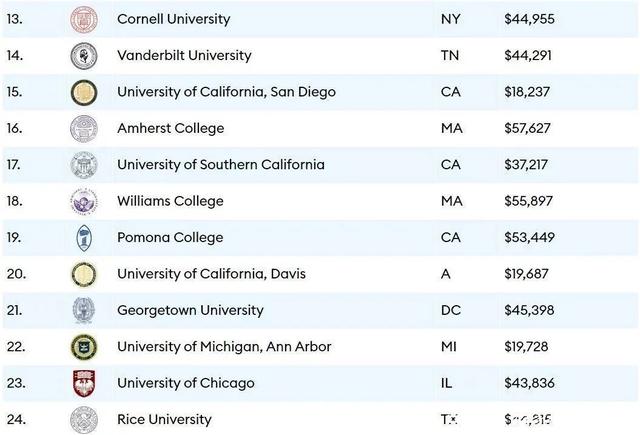Click the Rice University seal logo
Image resolution: width=640 pixels, height=435 pixels.
[x=84, y=419]
